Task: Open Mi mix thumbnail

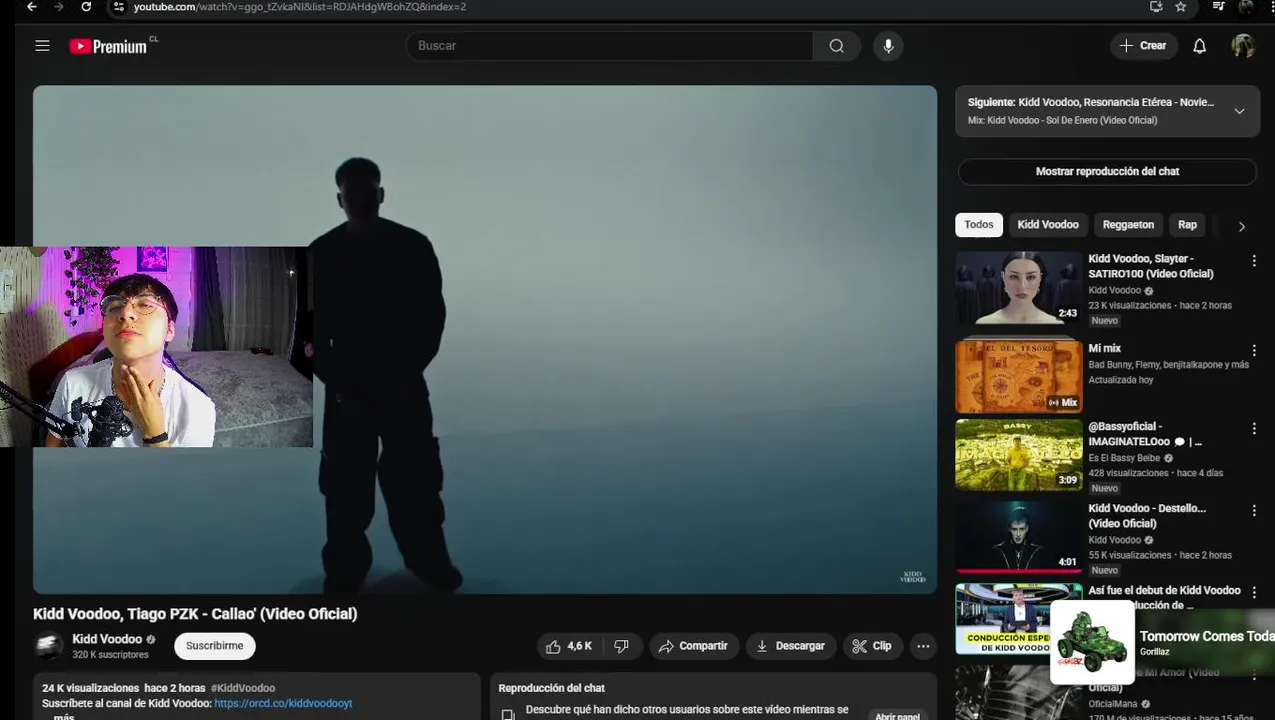Action: click(x=1018, y=377)
